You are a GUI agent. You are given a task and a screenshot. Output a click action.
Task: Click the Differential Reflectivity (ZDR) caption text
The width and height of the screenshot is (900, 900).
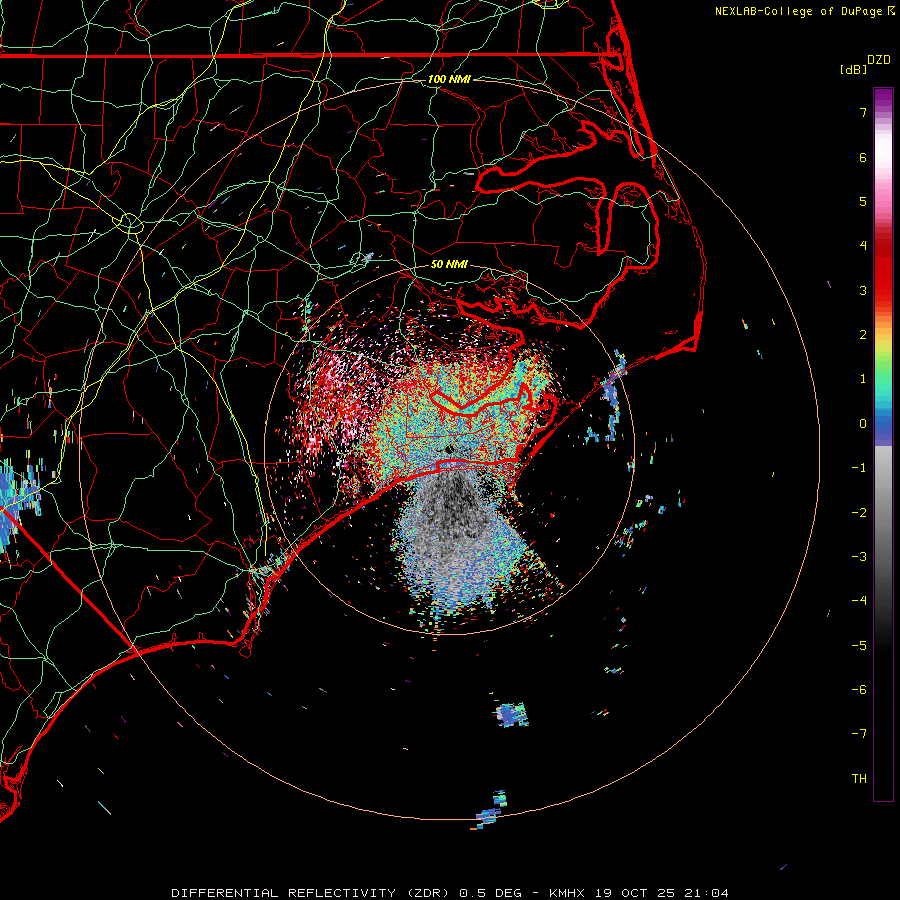(x=313, y=893)
